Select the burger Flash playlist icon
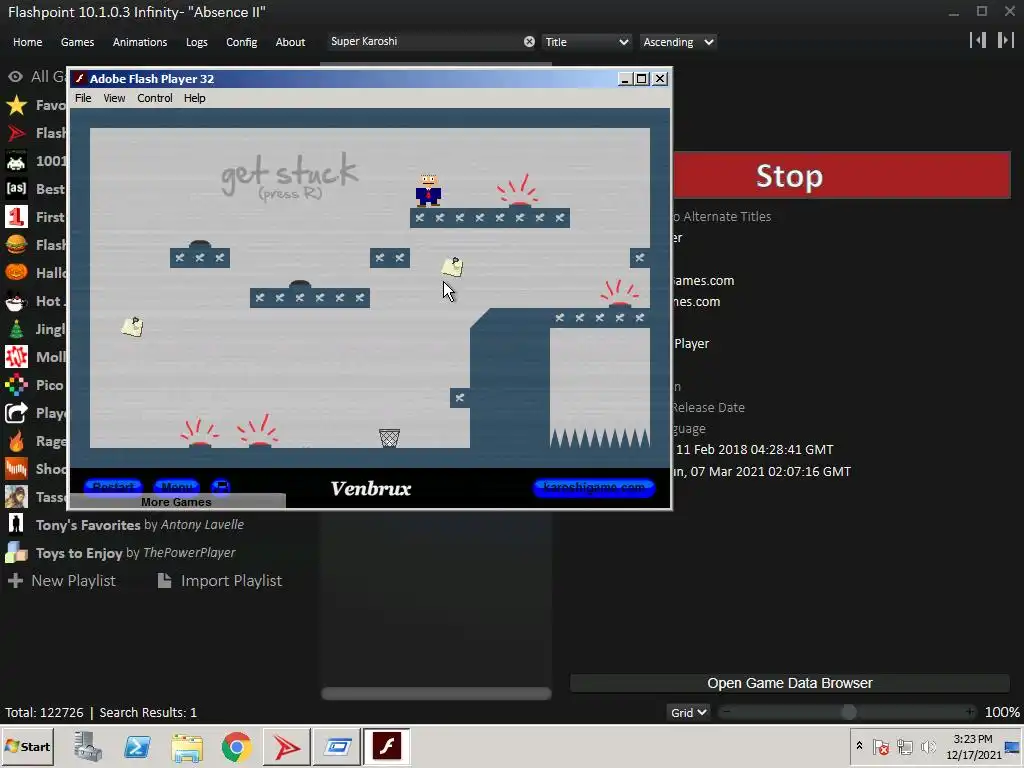Viewport: 1024px width, 768px height. (x=16, y=245)
